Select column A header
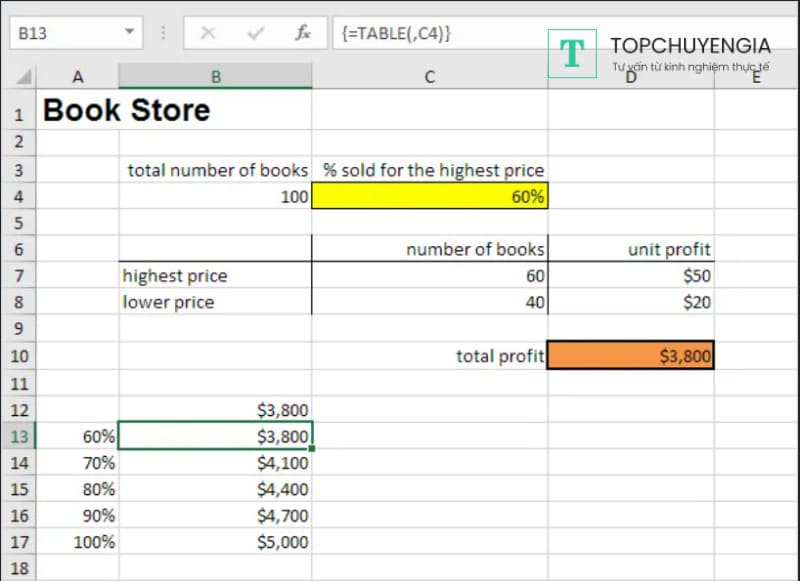Image resolution: width=800 pixels, height=581 pixels. (78, 77)
